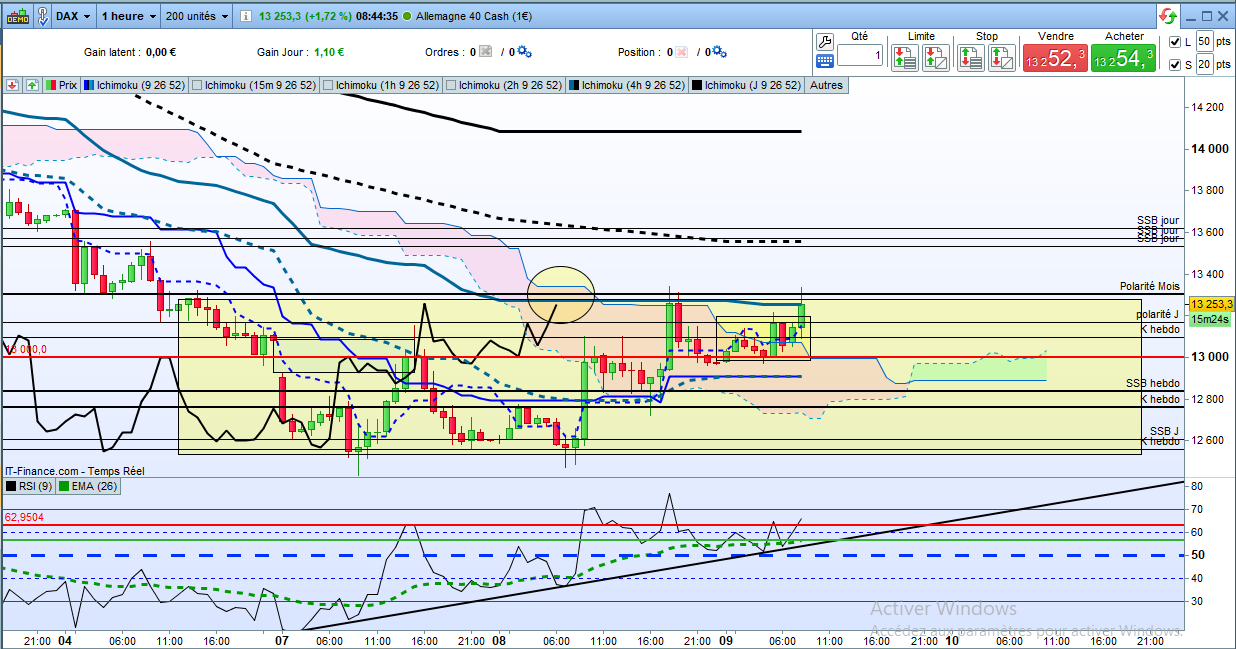
Task: Click the 13 000,0 red level label
Action: (26, 350)
